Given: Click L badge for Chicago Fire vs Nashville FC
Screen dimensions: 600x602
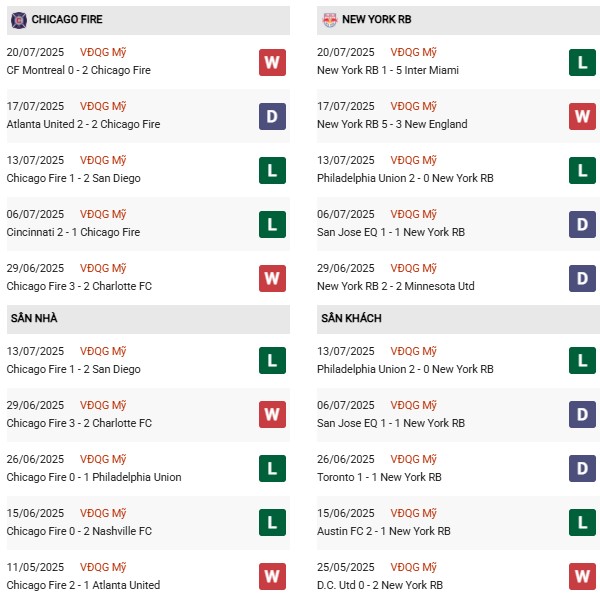Looking at the screenshot, I should tap(272, 523).
